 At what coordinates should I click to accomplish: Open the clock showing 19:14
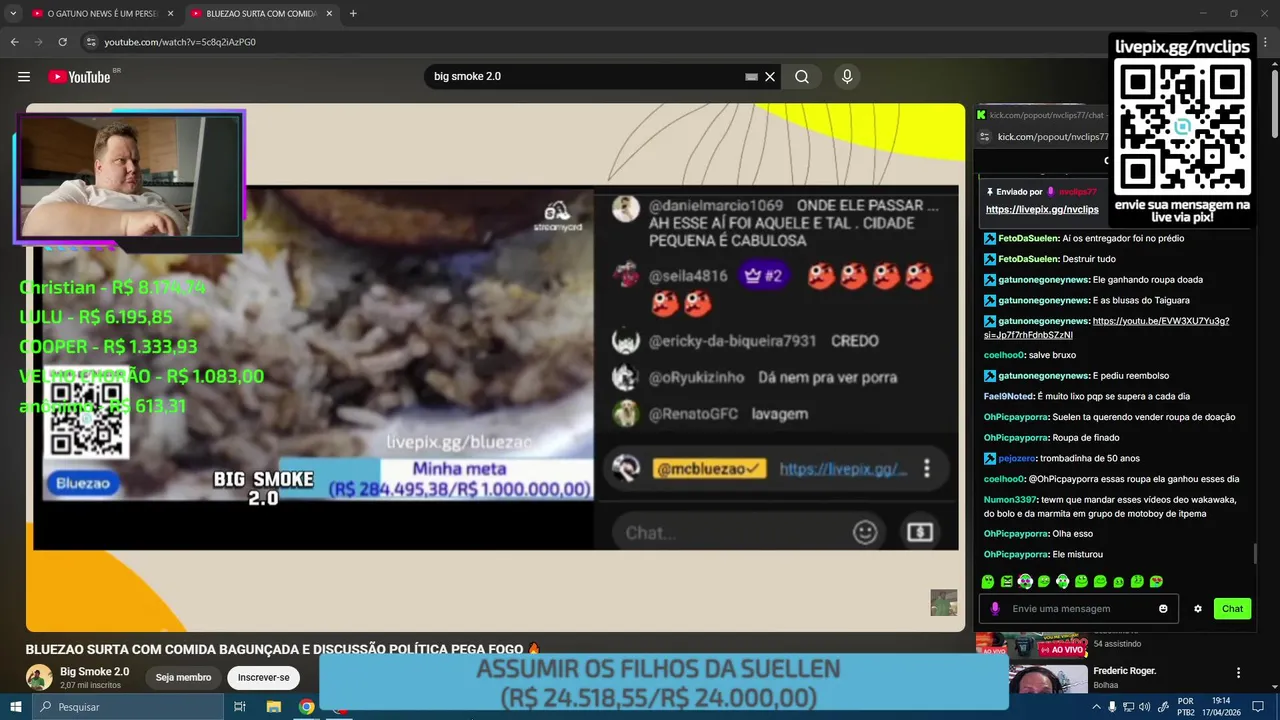coord(1221,707)
